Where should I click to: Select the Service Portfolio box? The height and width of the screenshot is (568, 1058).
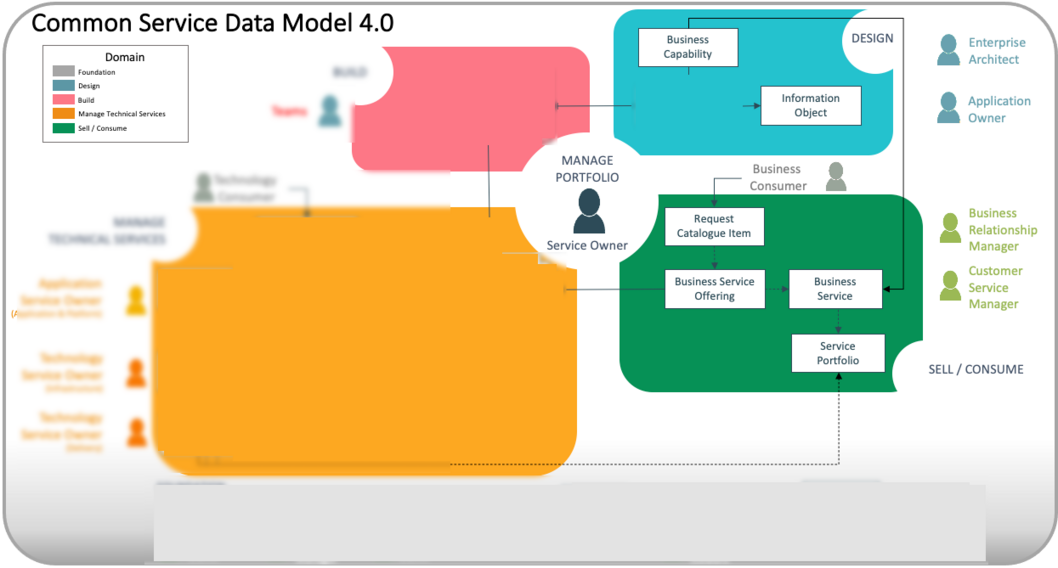click(838, 353)
